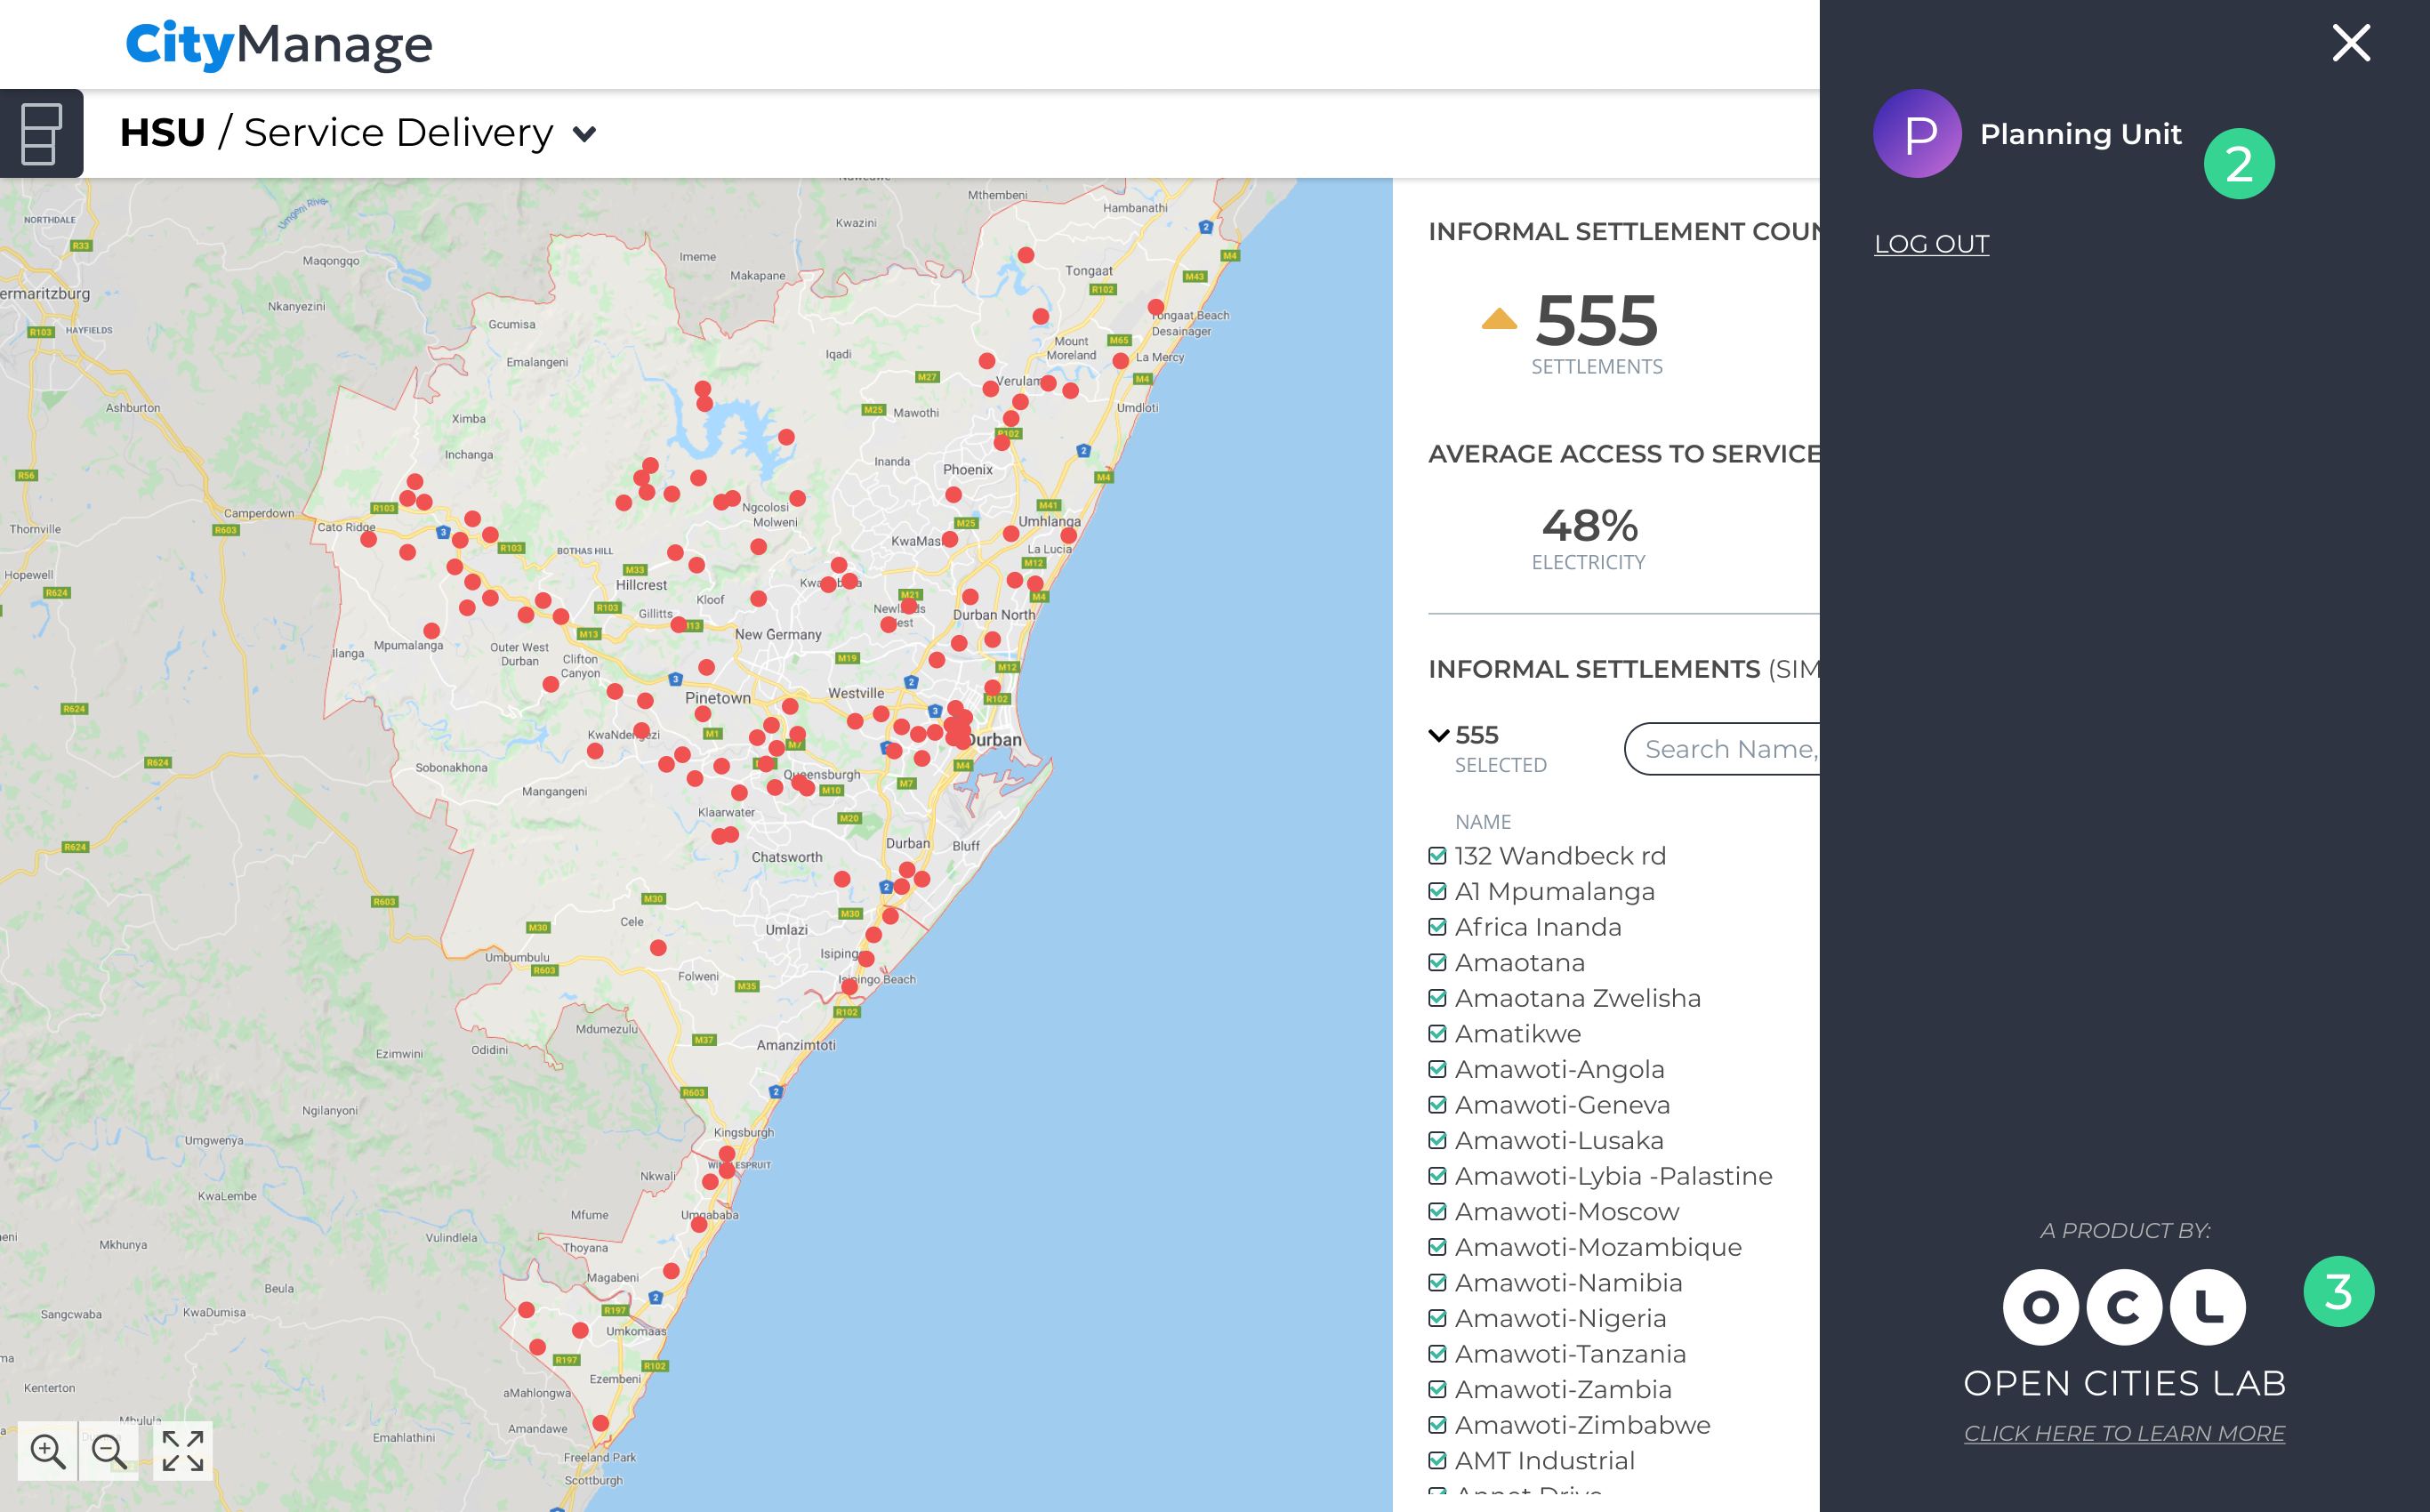Click the Phoenix label on map

[x=968, y=470]
